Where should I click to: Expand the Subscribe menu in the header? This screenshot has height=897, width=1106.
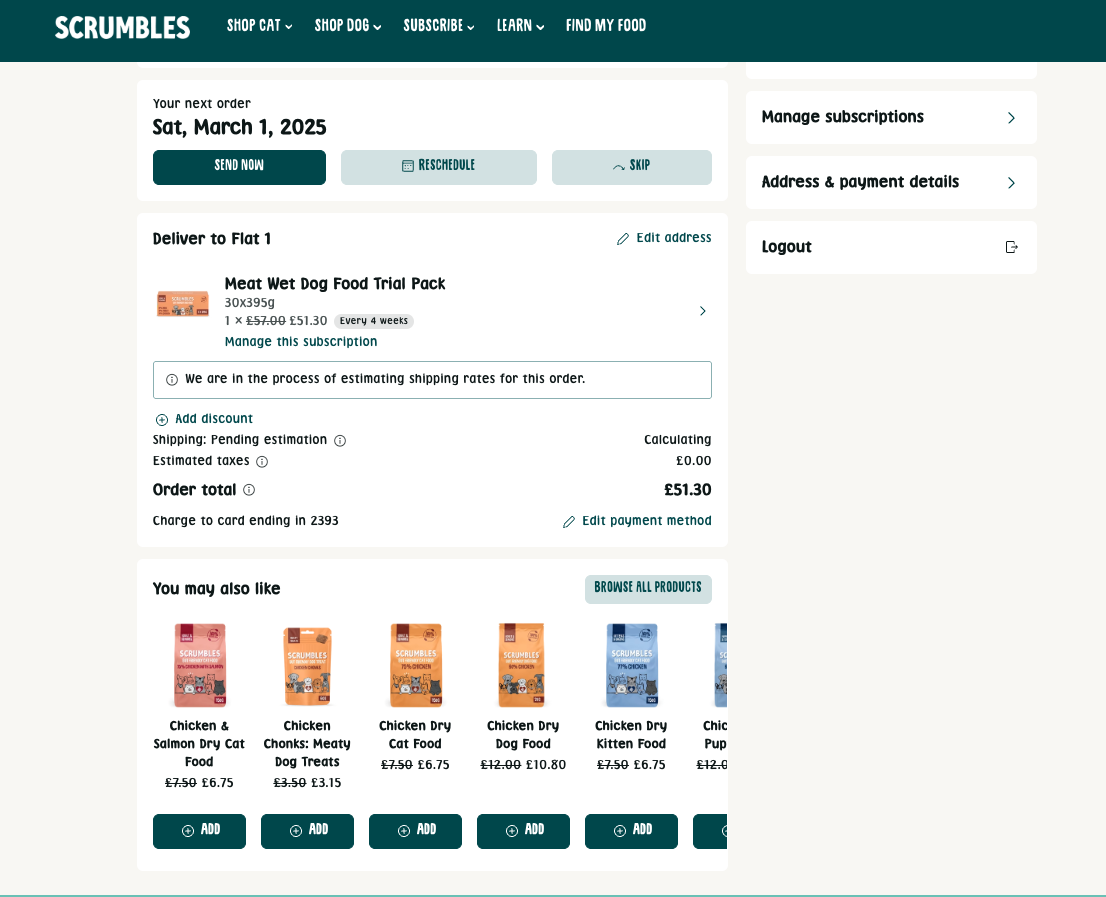click(x=438, y=26)
